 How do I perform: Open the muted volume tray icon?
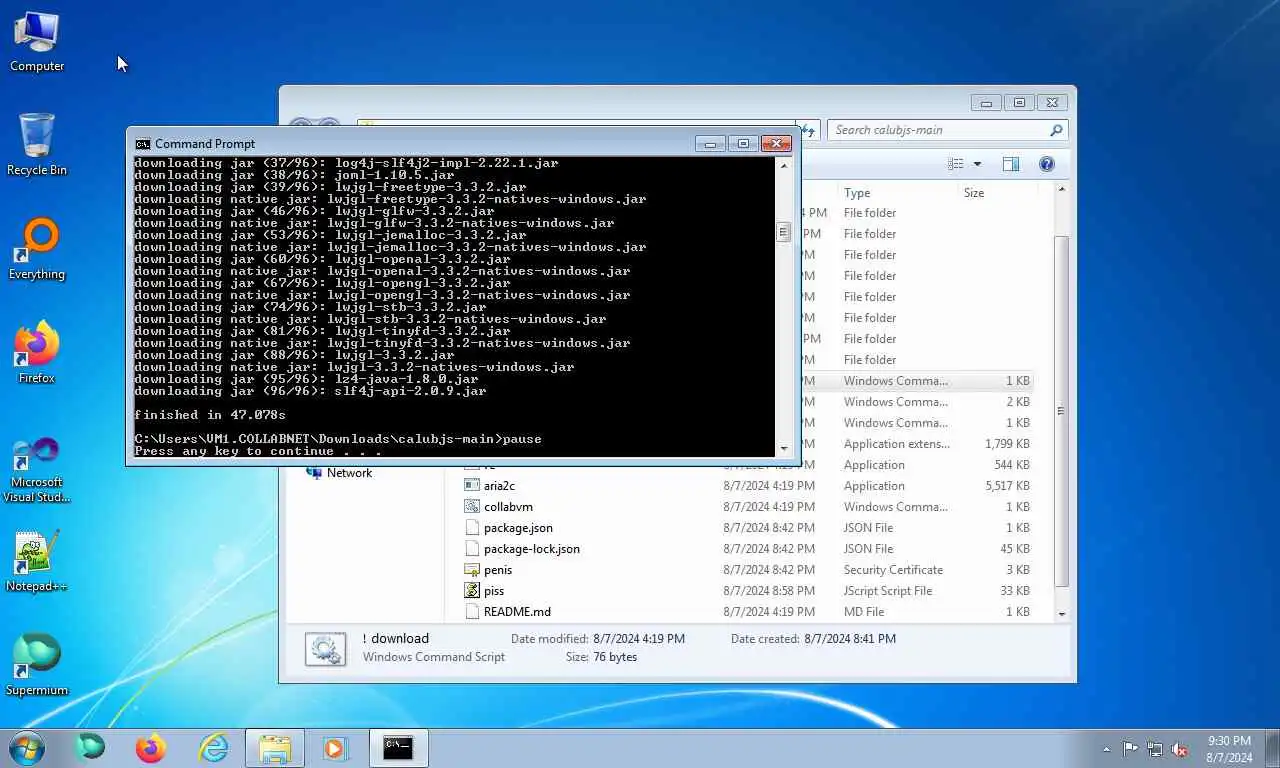tap(1180, 749)
